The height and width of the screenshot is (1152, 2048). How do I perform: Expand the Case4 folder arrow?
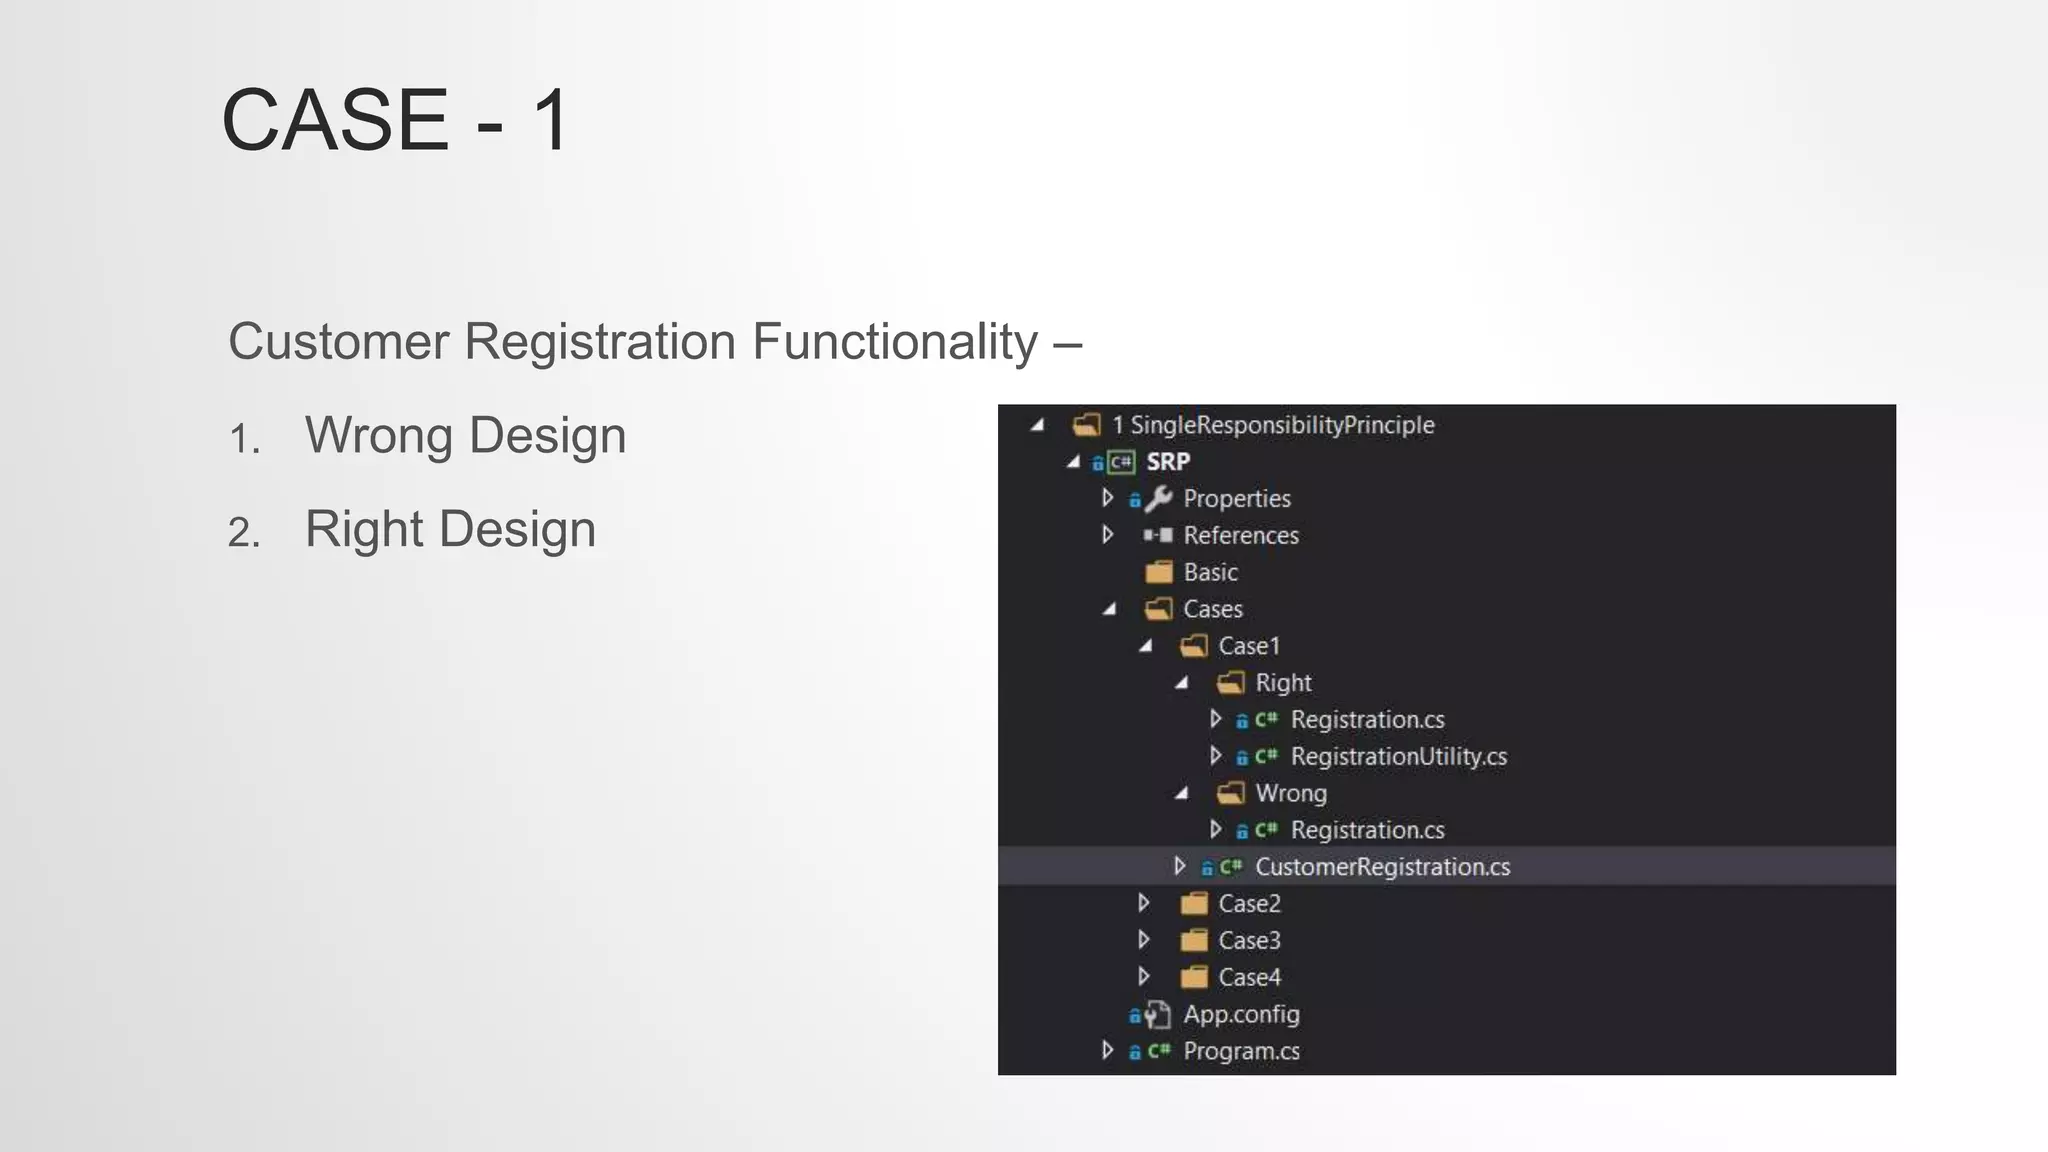pos(1144,976)
